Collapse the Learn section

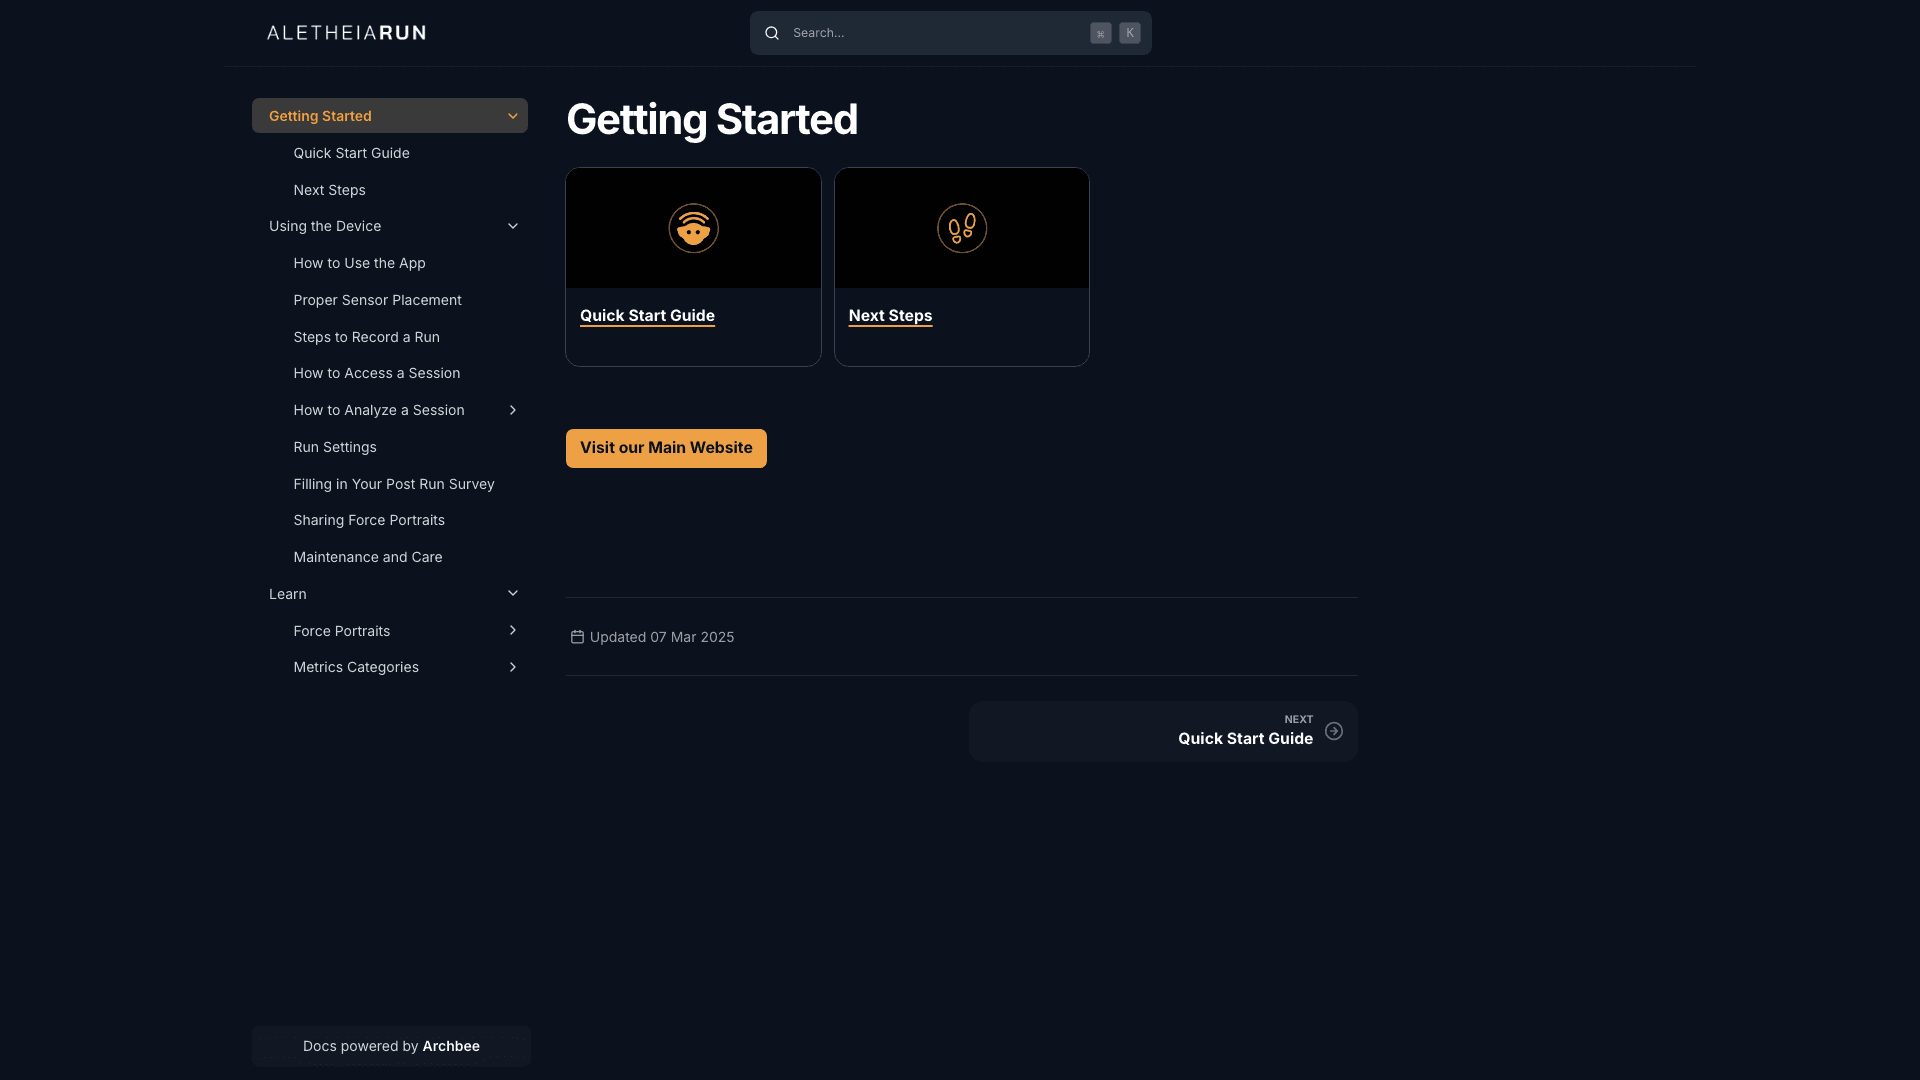(x=512, y=593)
